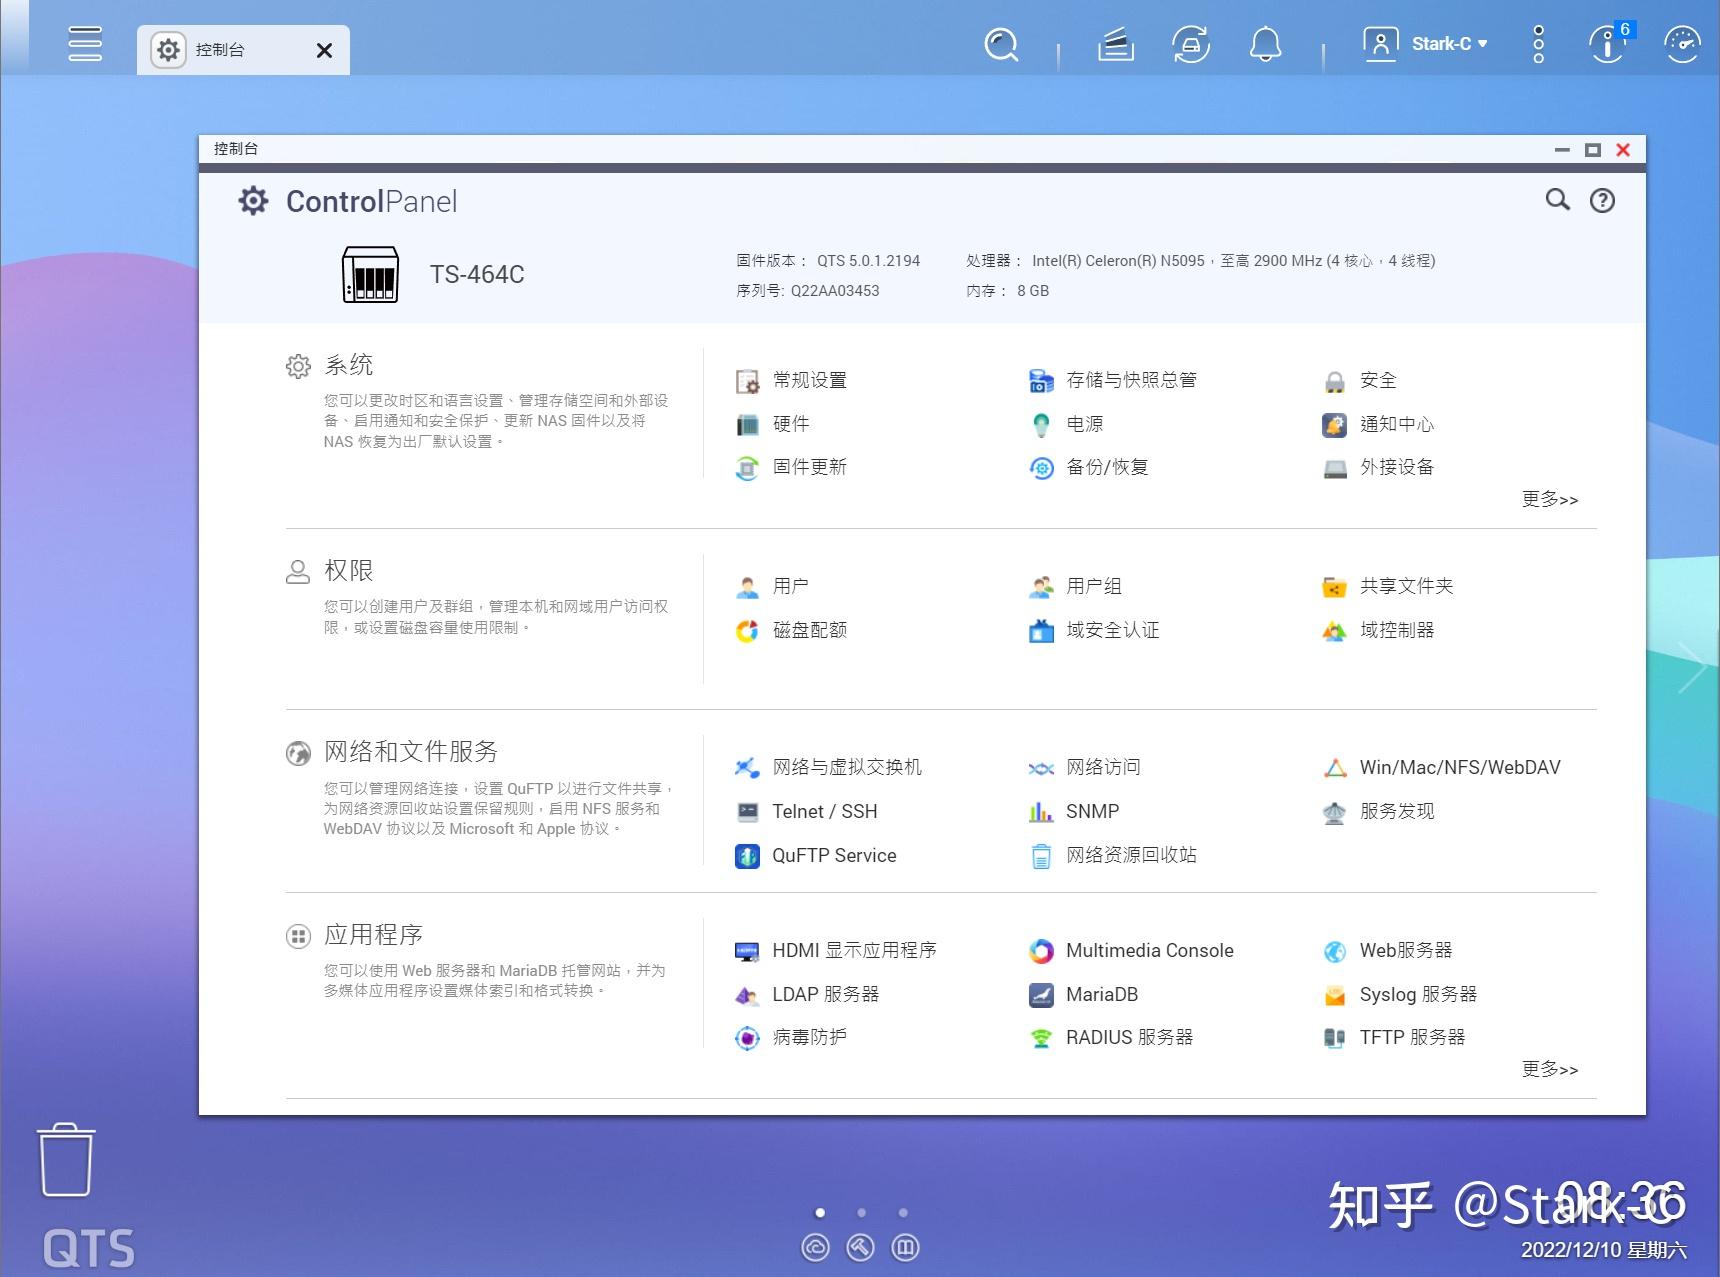Open the 用户 (Users) management
The width and height of the screenshot is (1720, 1277).
pyautogui.click(x=790, y=586)
